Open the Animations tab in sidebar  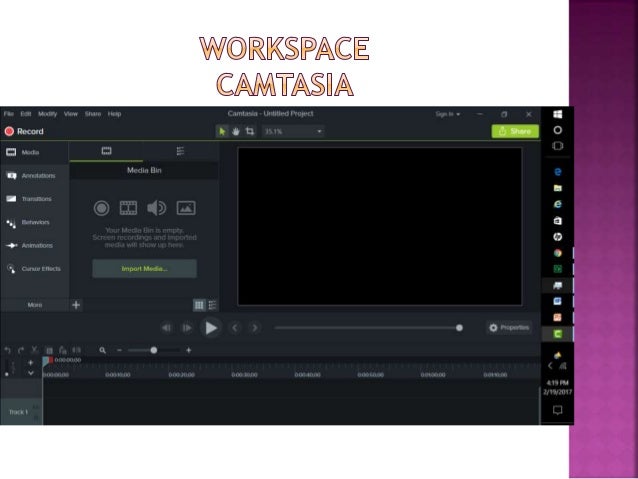pos(35,245)
